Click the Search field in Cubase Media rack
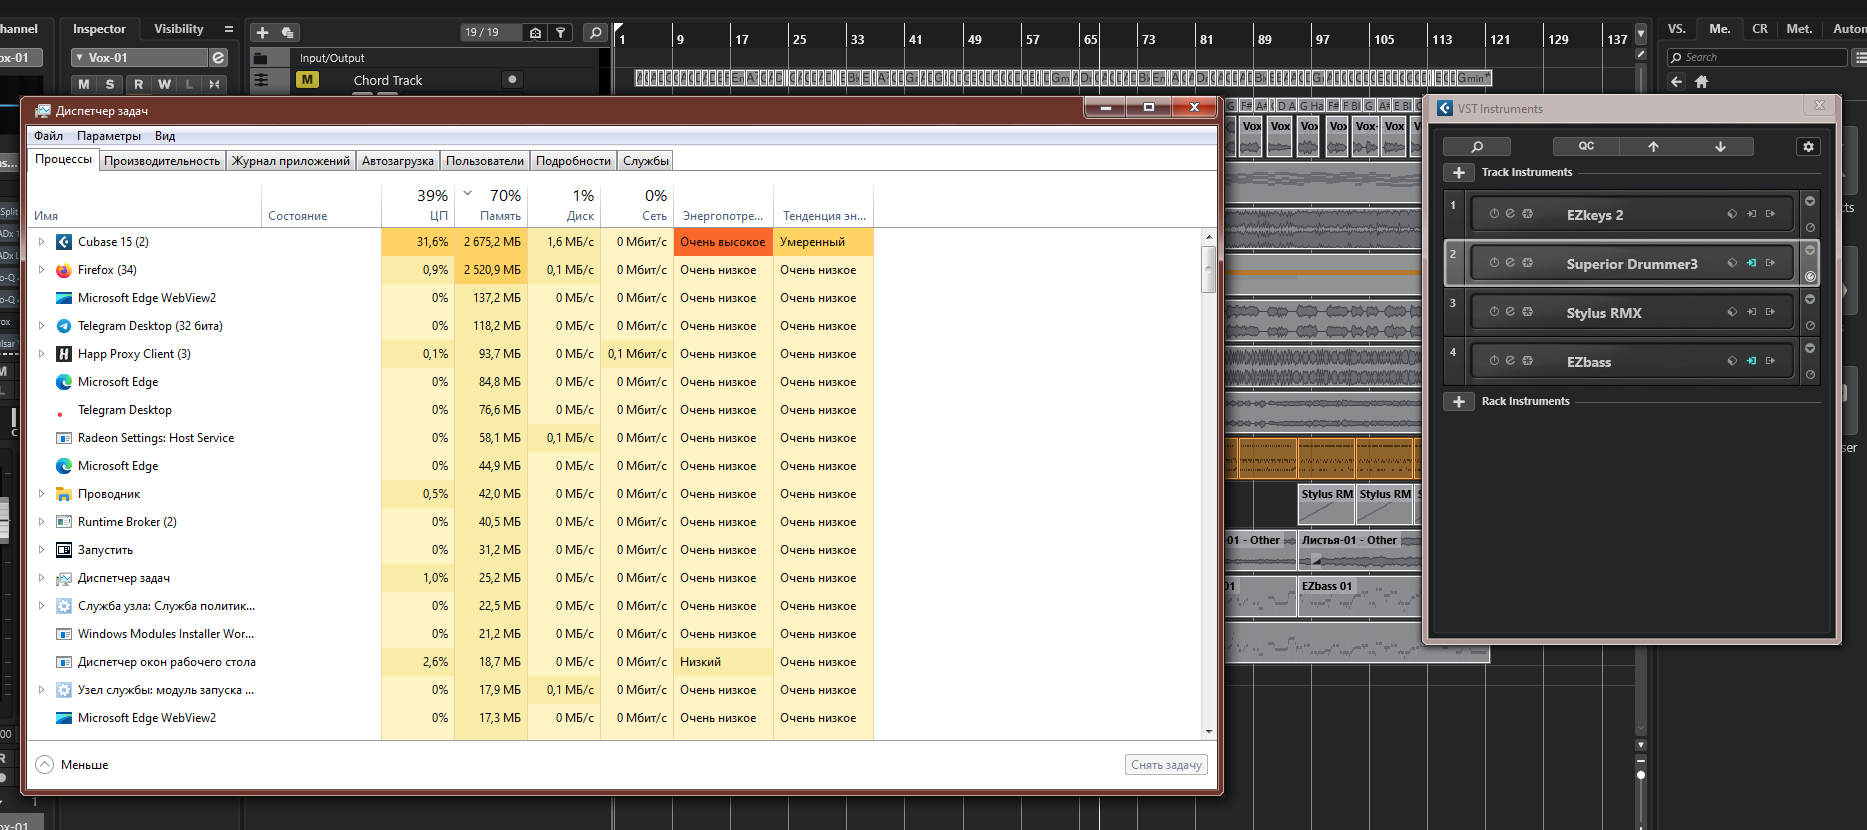 click(1756, 58)
